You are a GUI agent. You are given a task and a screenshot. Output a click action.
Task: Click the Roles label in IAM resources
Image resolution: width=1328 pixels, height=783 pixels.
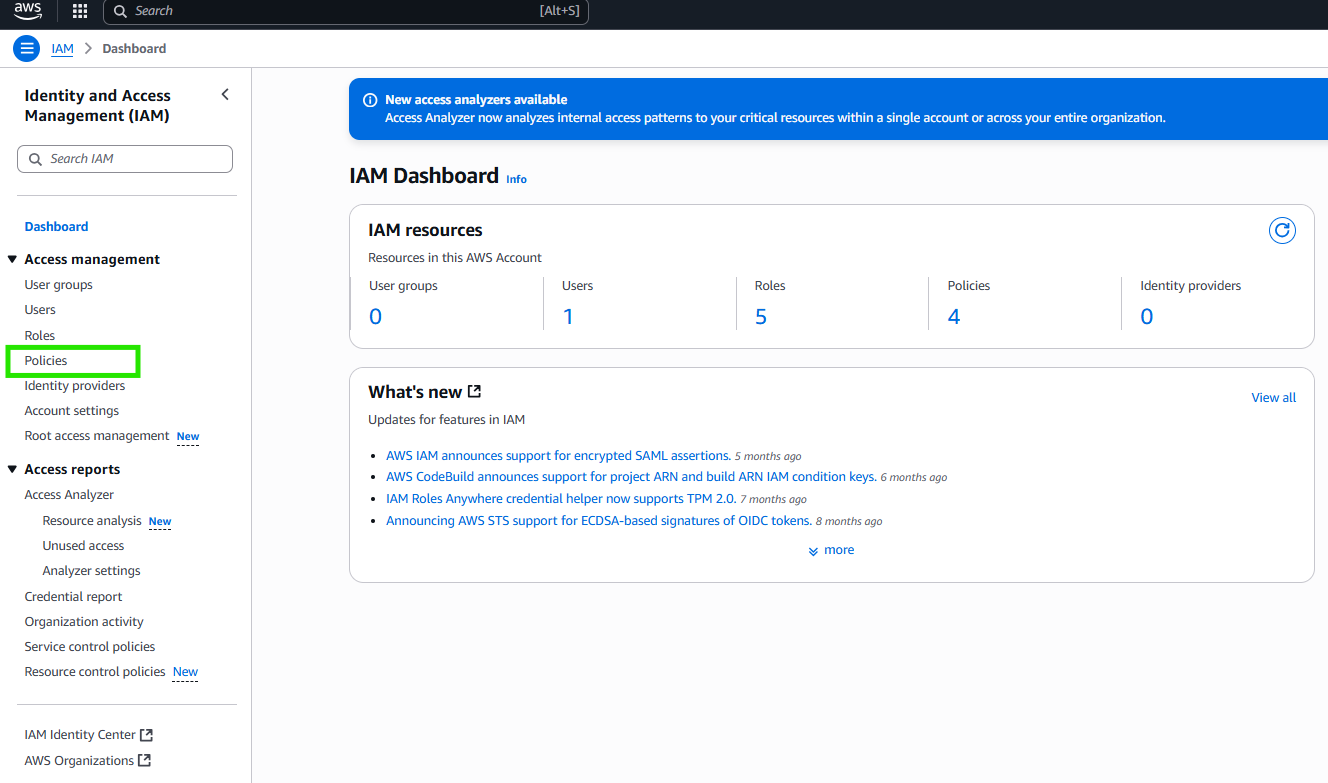pos(770,286)
